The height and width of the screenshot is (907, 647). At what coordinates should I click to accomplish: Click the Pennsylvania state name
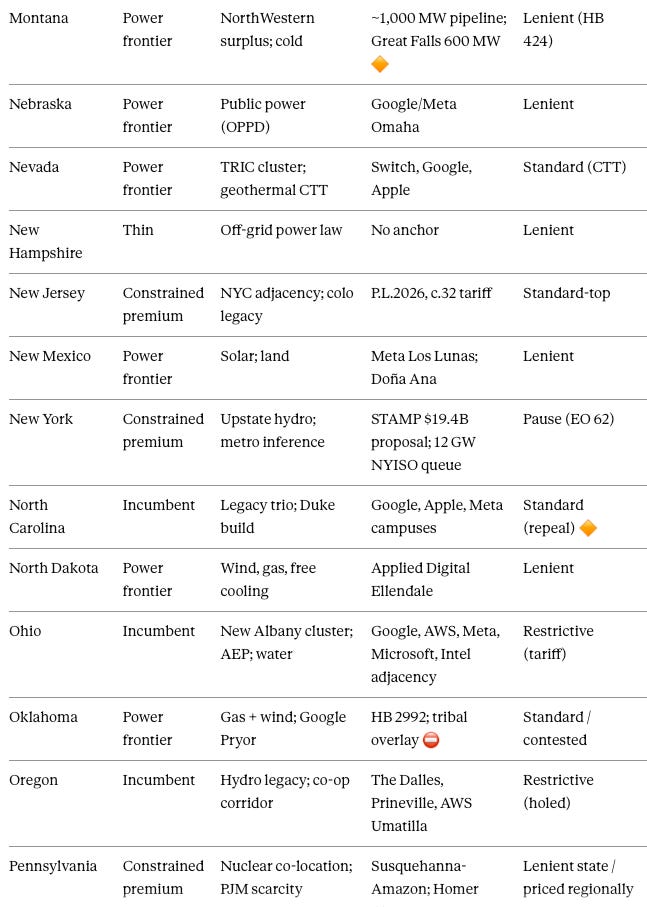point(53,867)
